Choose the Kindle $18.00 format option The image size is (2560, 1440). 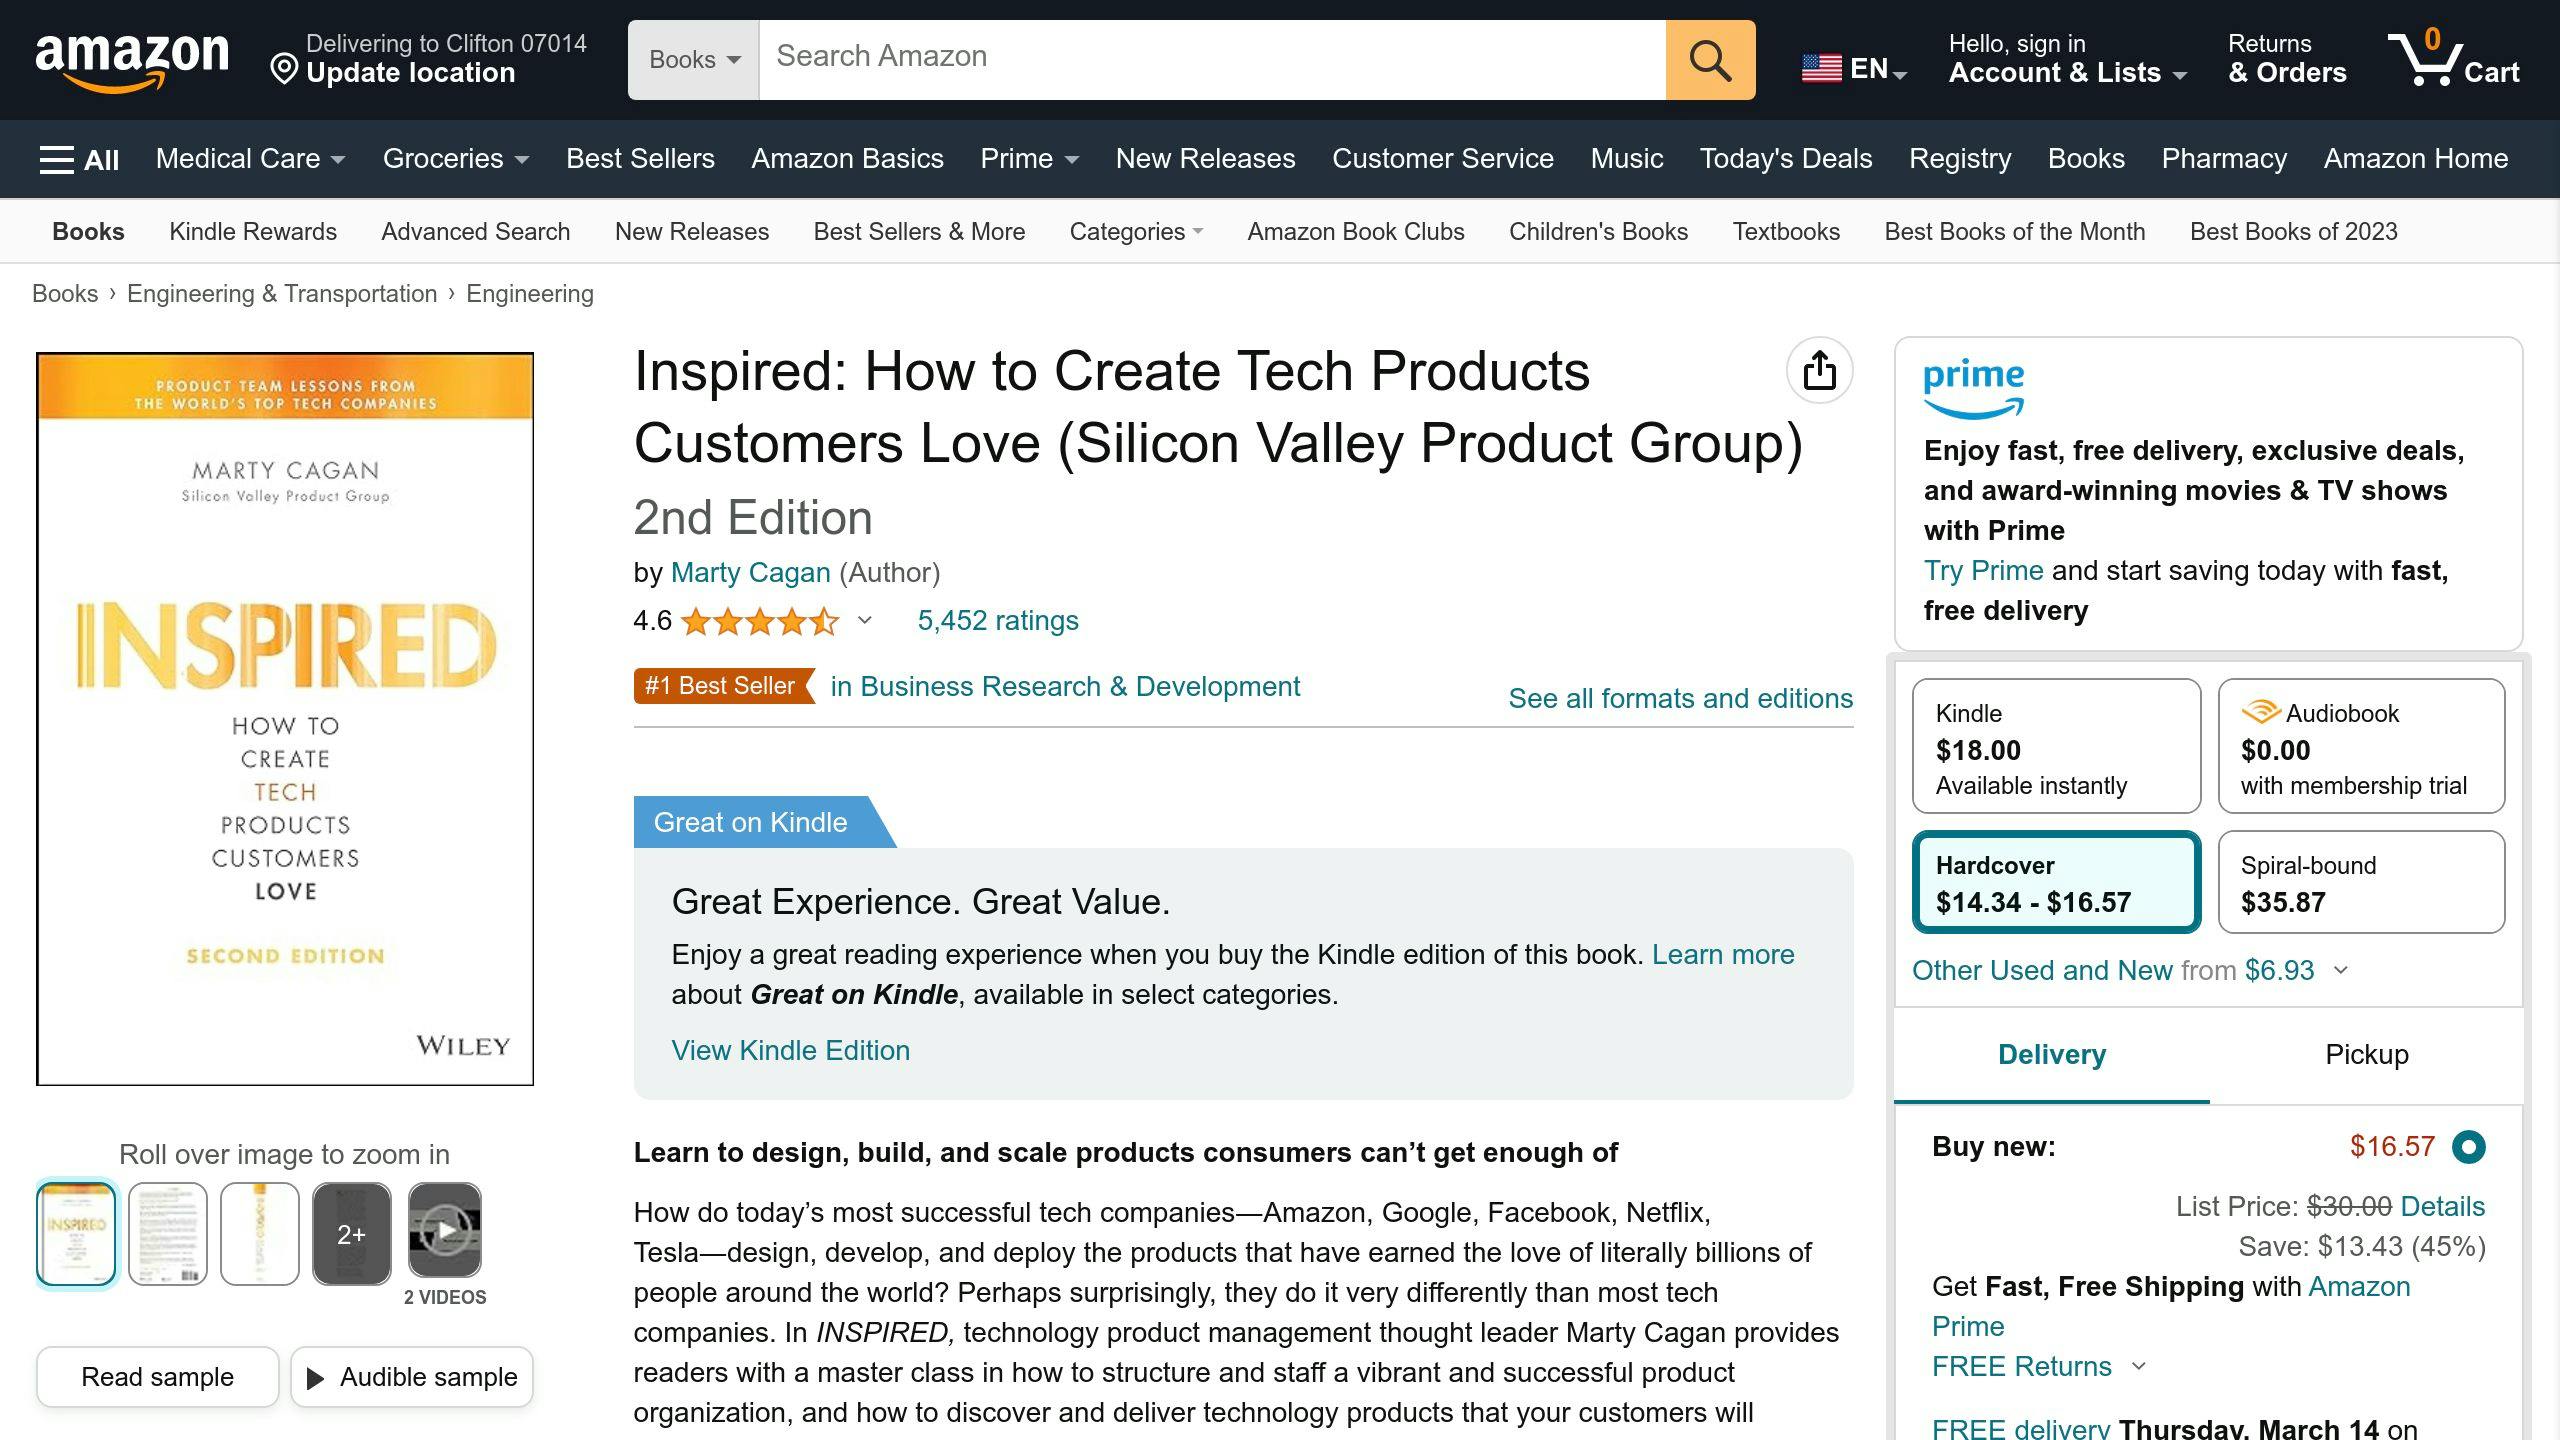(2056, 746)
